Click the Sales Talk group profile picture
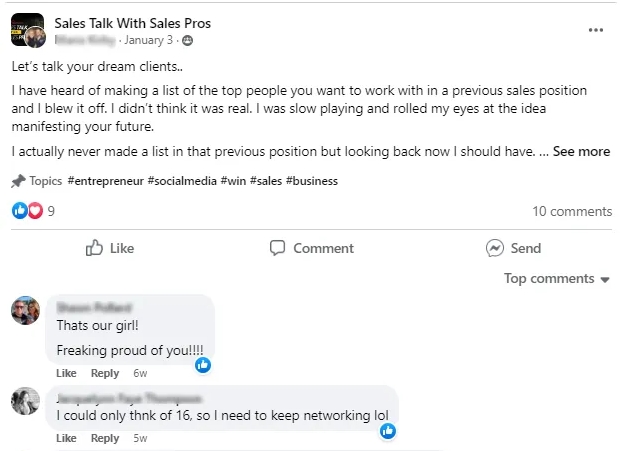620x451 pixels. coord(27,30)
